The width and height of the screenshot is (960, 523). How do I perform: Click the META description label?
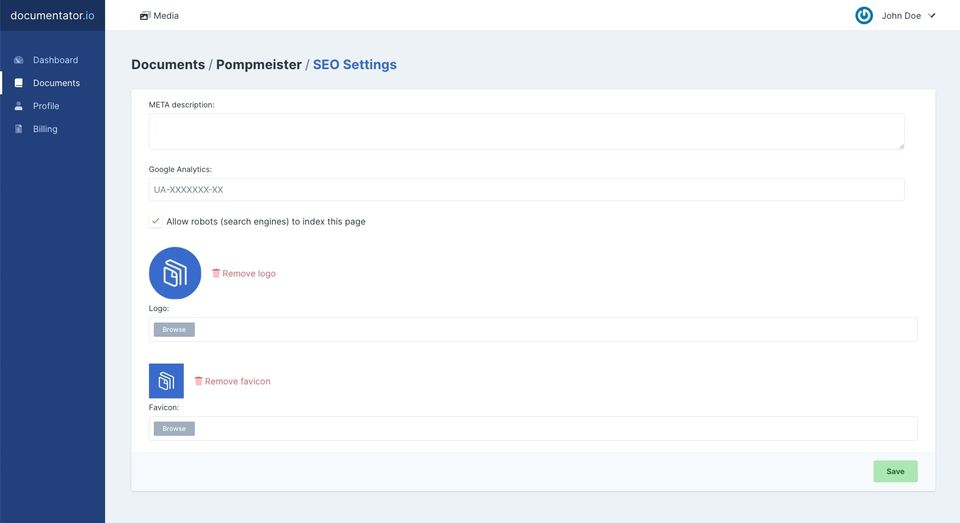pos(181,105)
